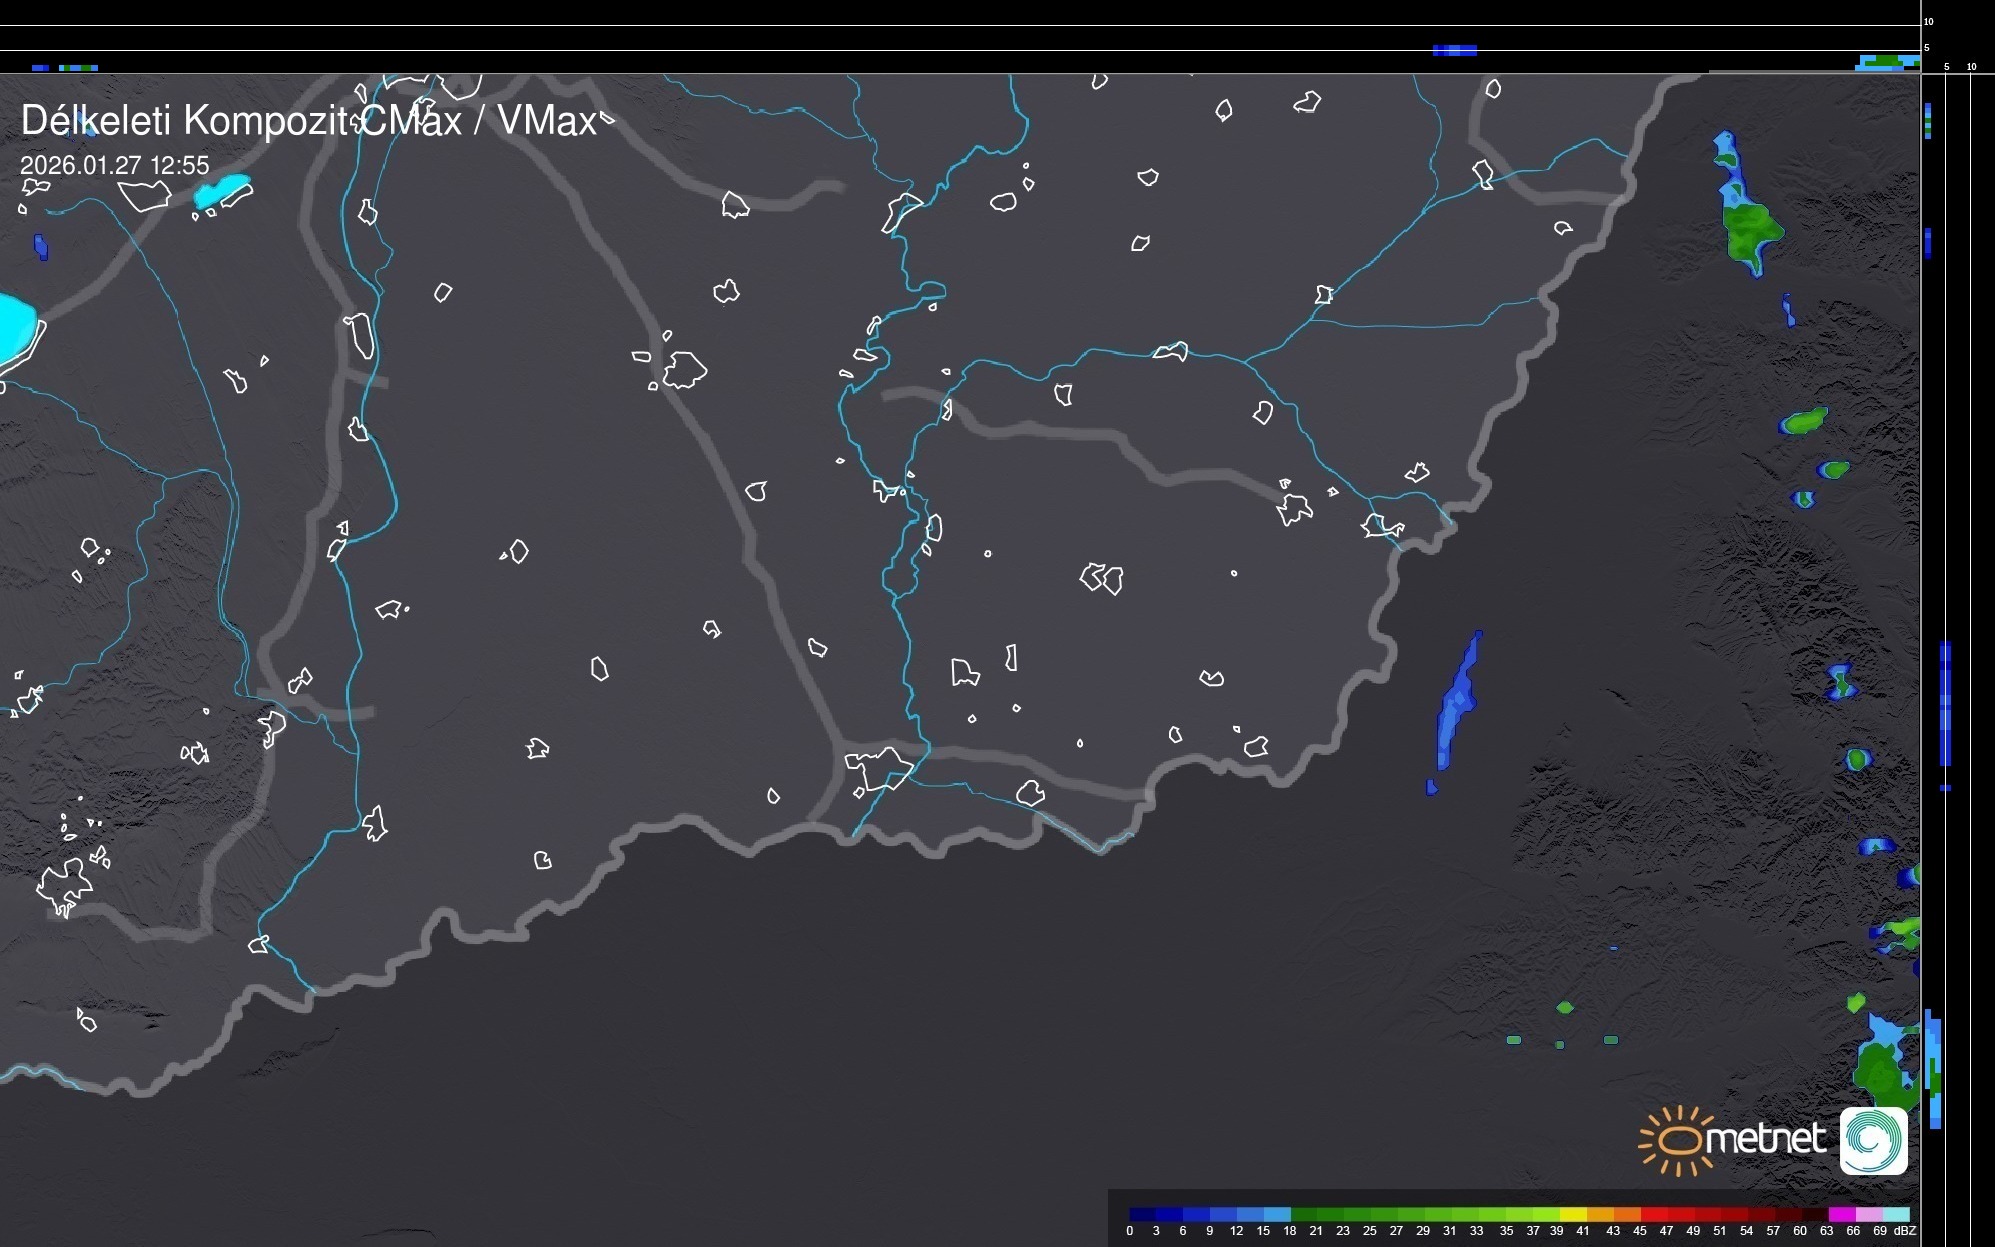Click the 10 km label on top-right scale
The width and height of the screenshot is (1995, 1247).
coord(1928,21)
